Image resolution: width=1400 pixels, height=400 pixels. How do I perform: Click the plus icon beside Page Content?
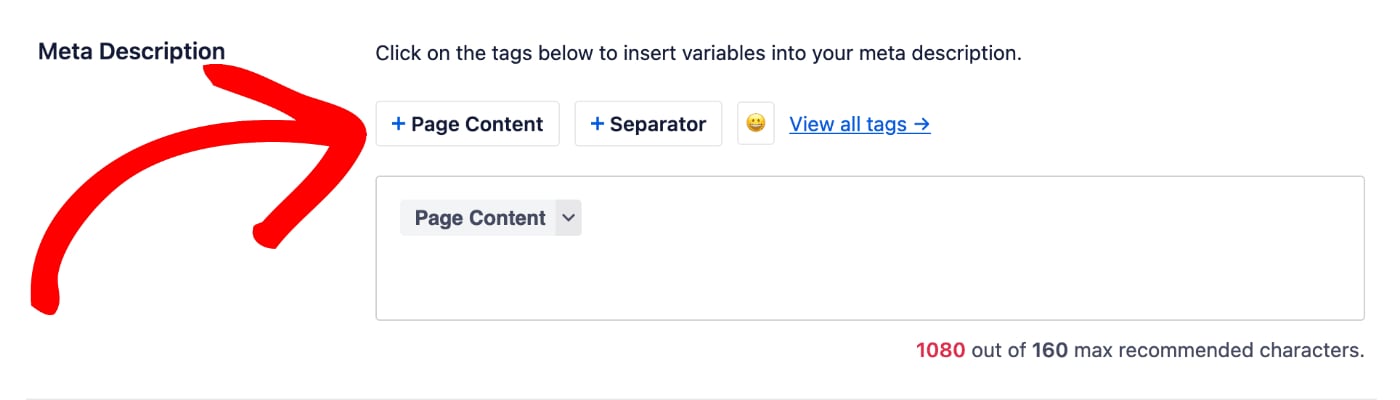tap(398, 124)
